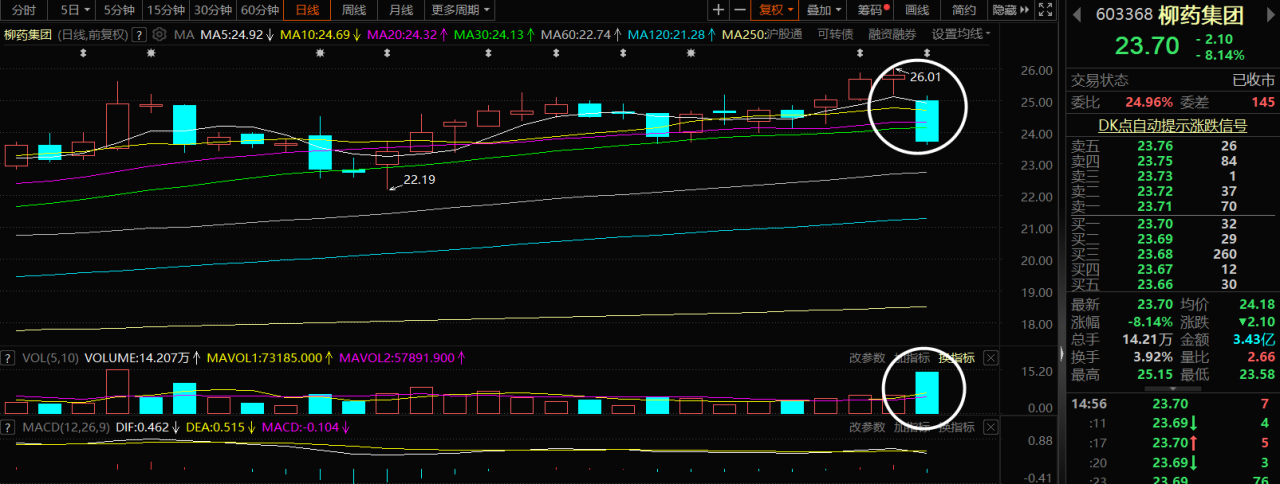The image size is (1280, 484).
Task: Open the 设置均线 dropdown
Action: pos(961,34)
